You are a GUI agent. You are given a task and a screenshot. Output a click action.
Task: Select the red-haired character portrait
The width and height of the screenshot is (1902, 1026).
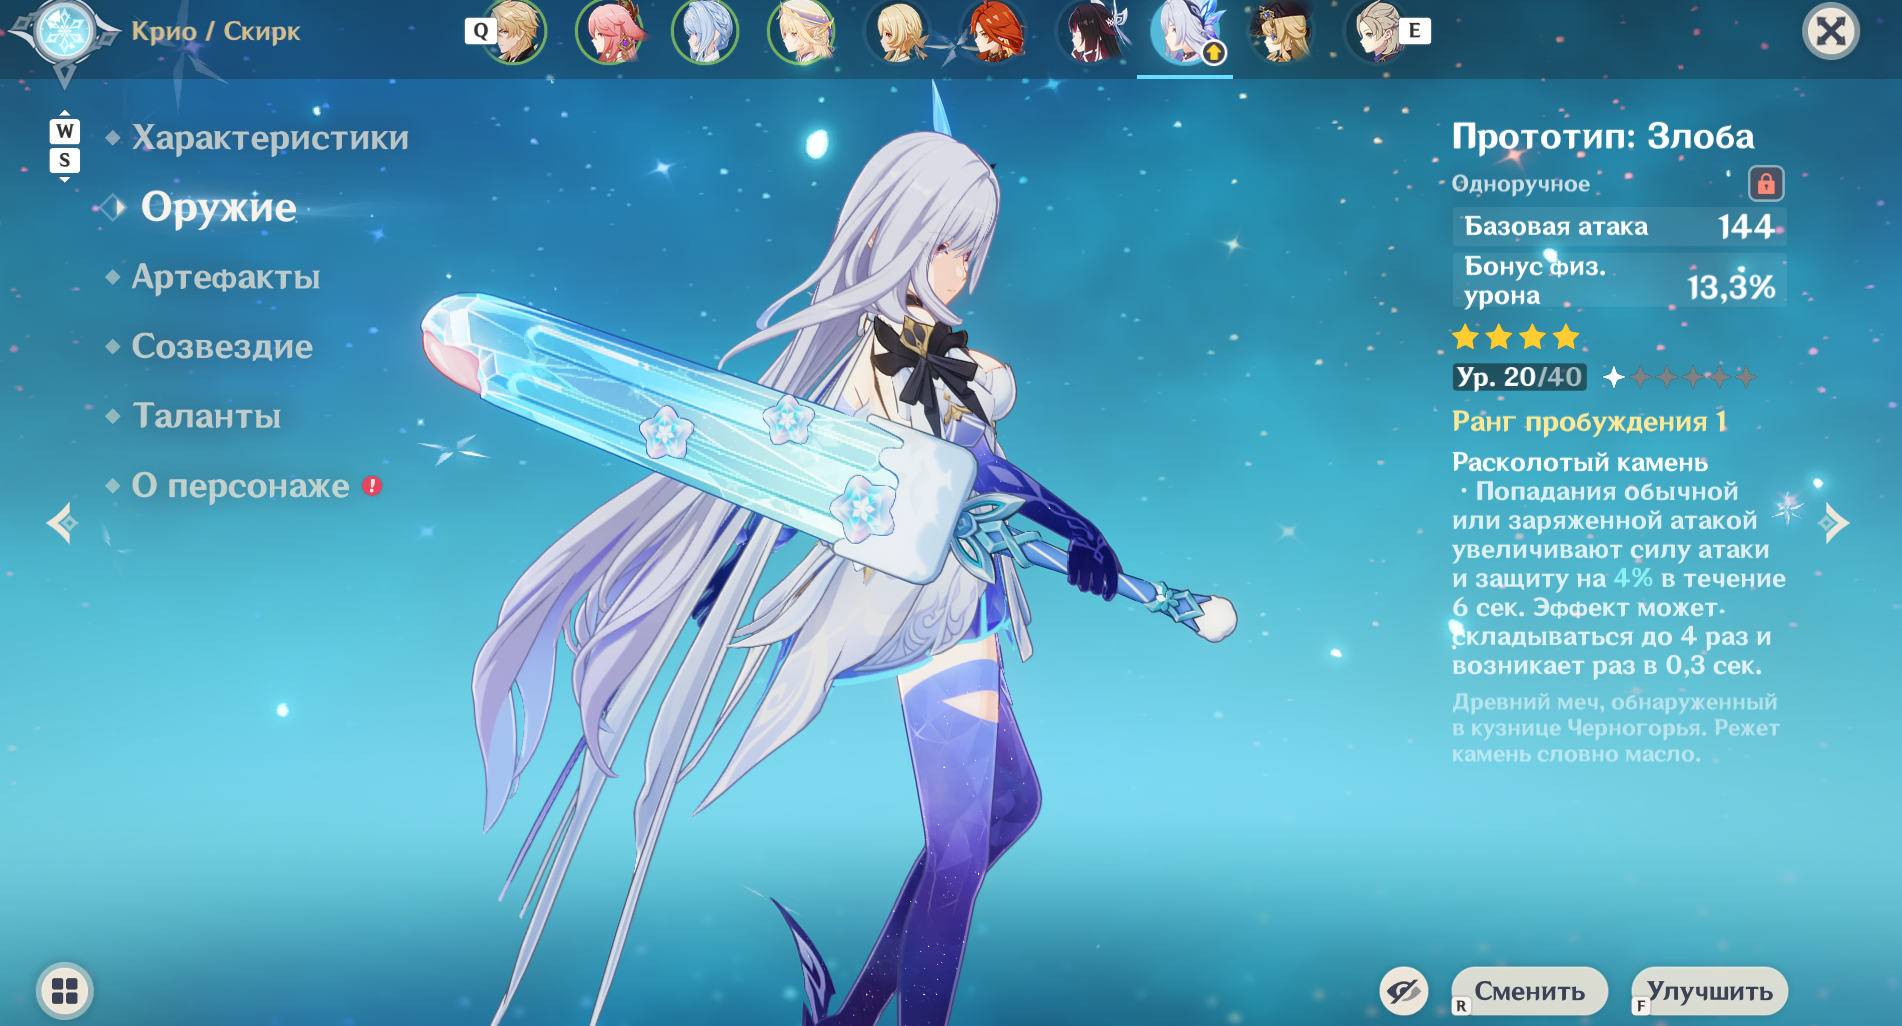993,31
